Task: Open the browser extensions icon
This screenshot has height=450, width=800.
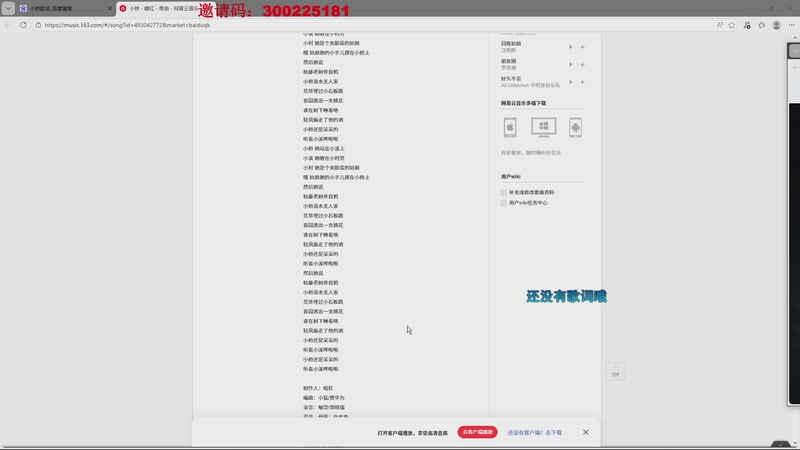Action: pyautogui.click(x=747, y=25)
